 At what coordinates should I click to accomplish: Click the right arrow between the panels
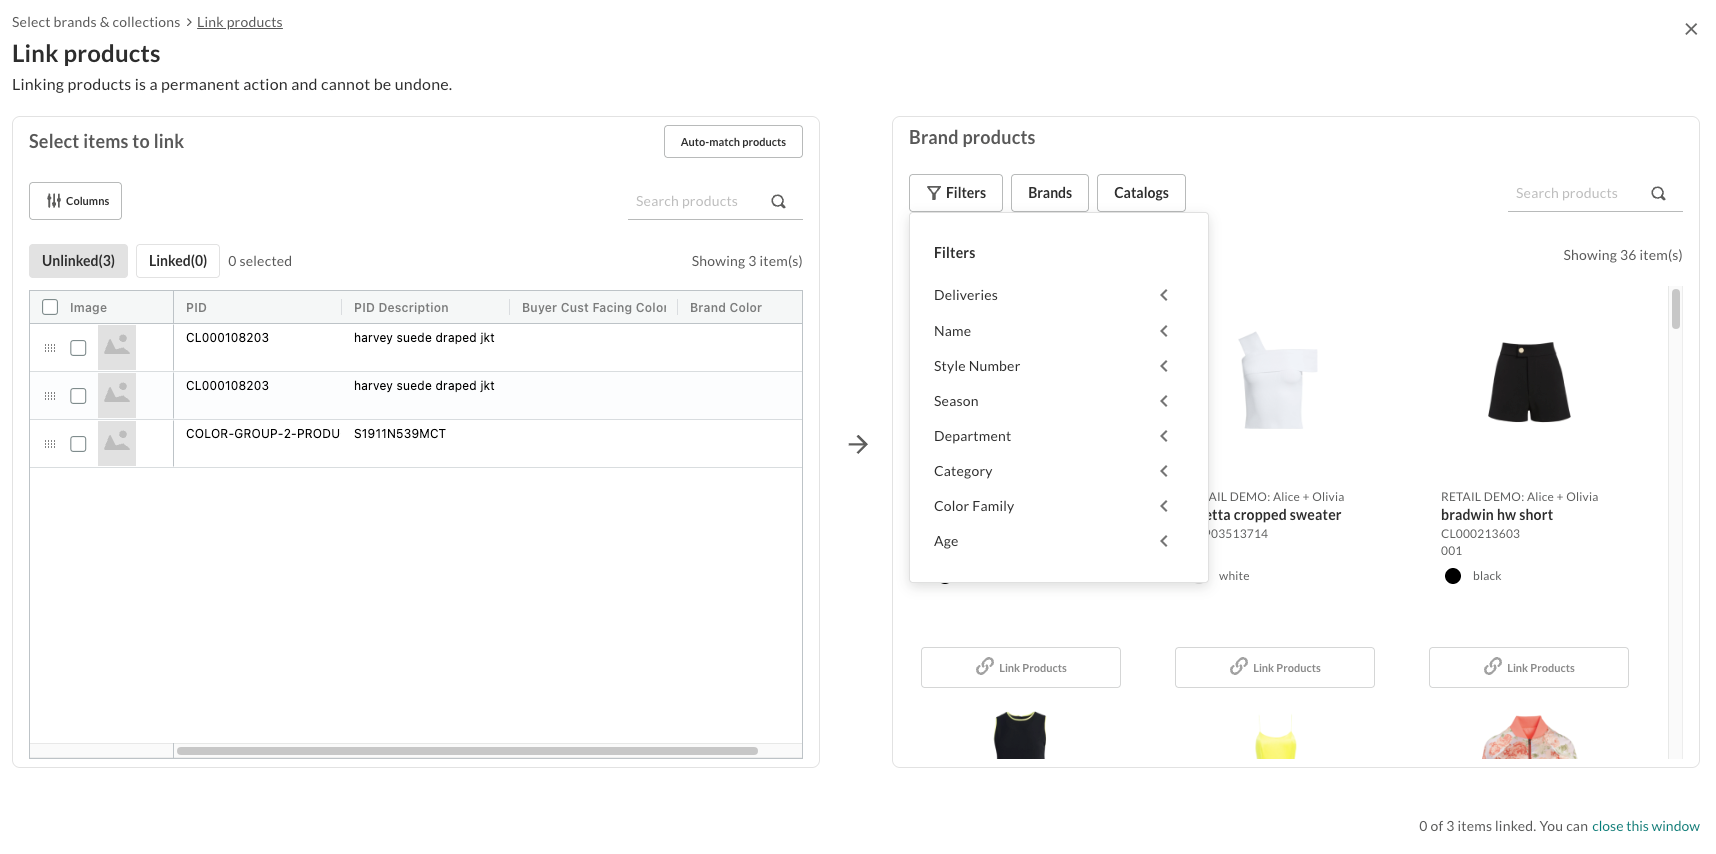857,444
